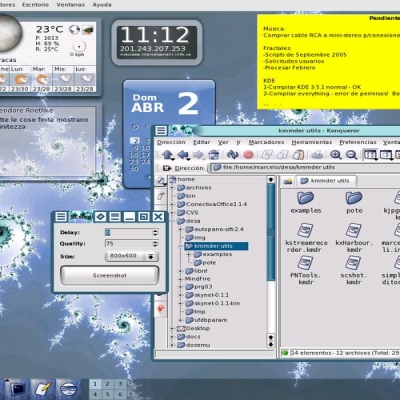400x400 pixels.
Task: Click Konqueror's Forward arrow
Action: [198, 155]
